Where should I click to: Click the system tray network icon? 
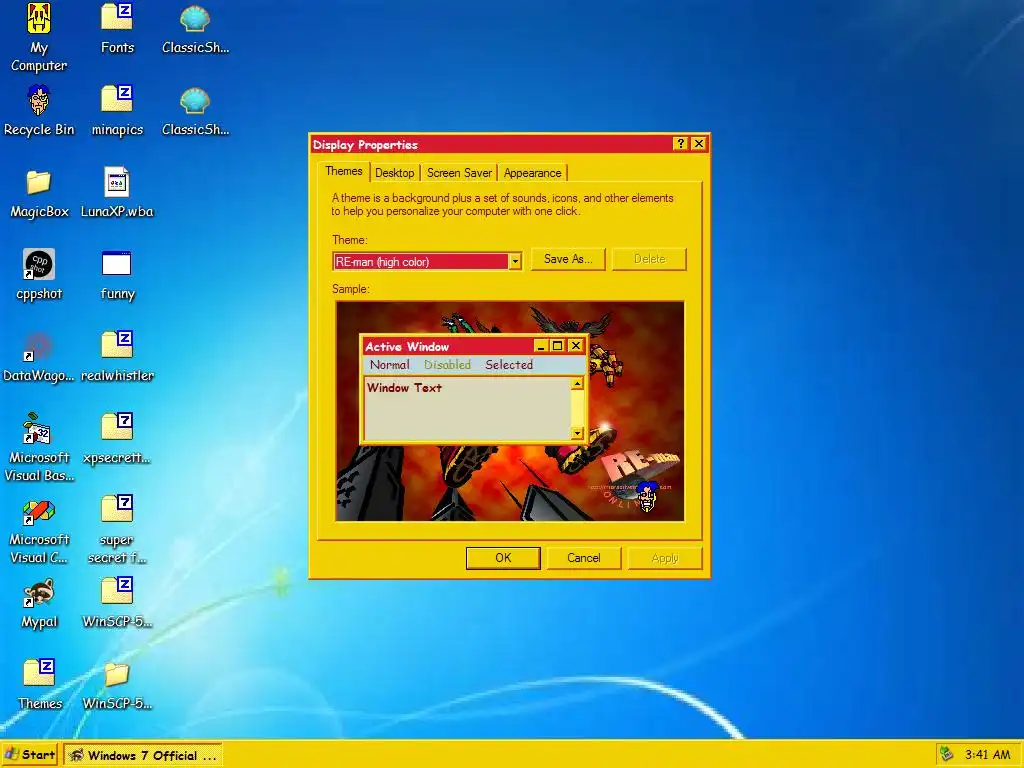946,754
